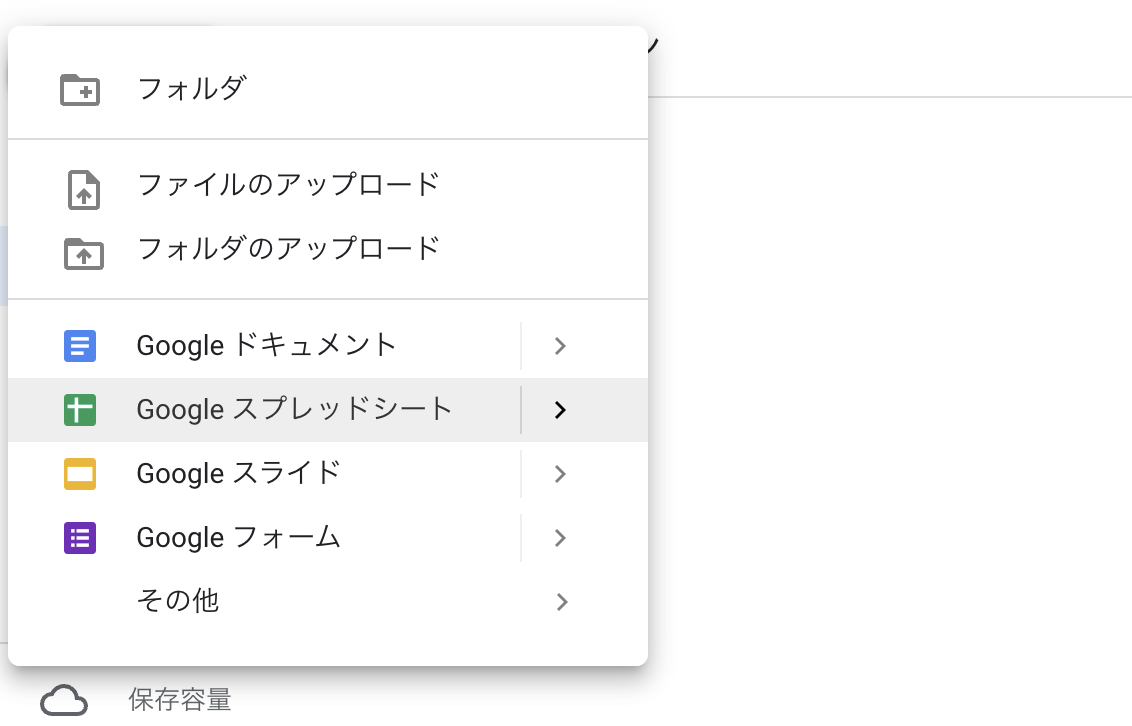Click the folder upload icon
This screenshot has width=1132, height=726.
(84, 254)
